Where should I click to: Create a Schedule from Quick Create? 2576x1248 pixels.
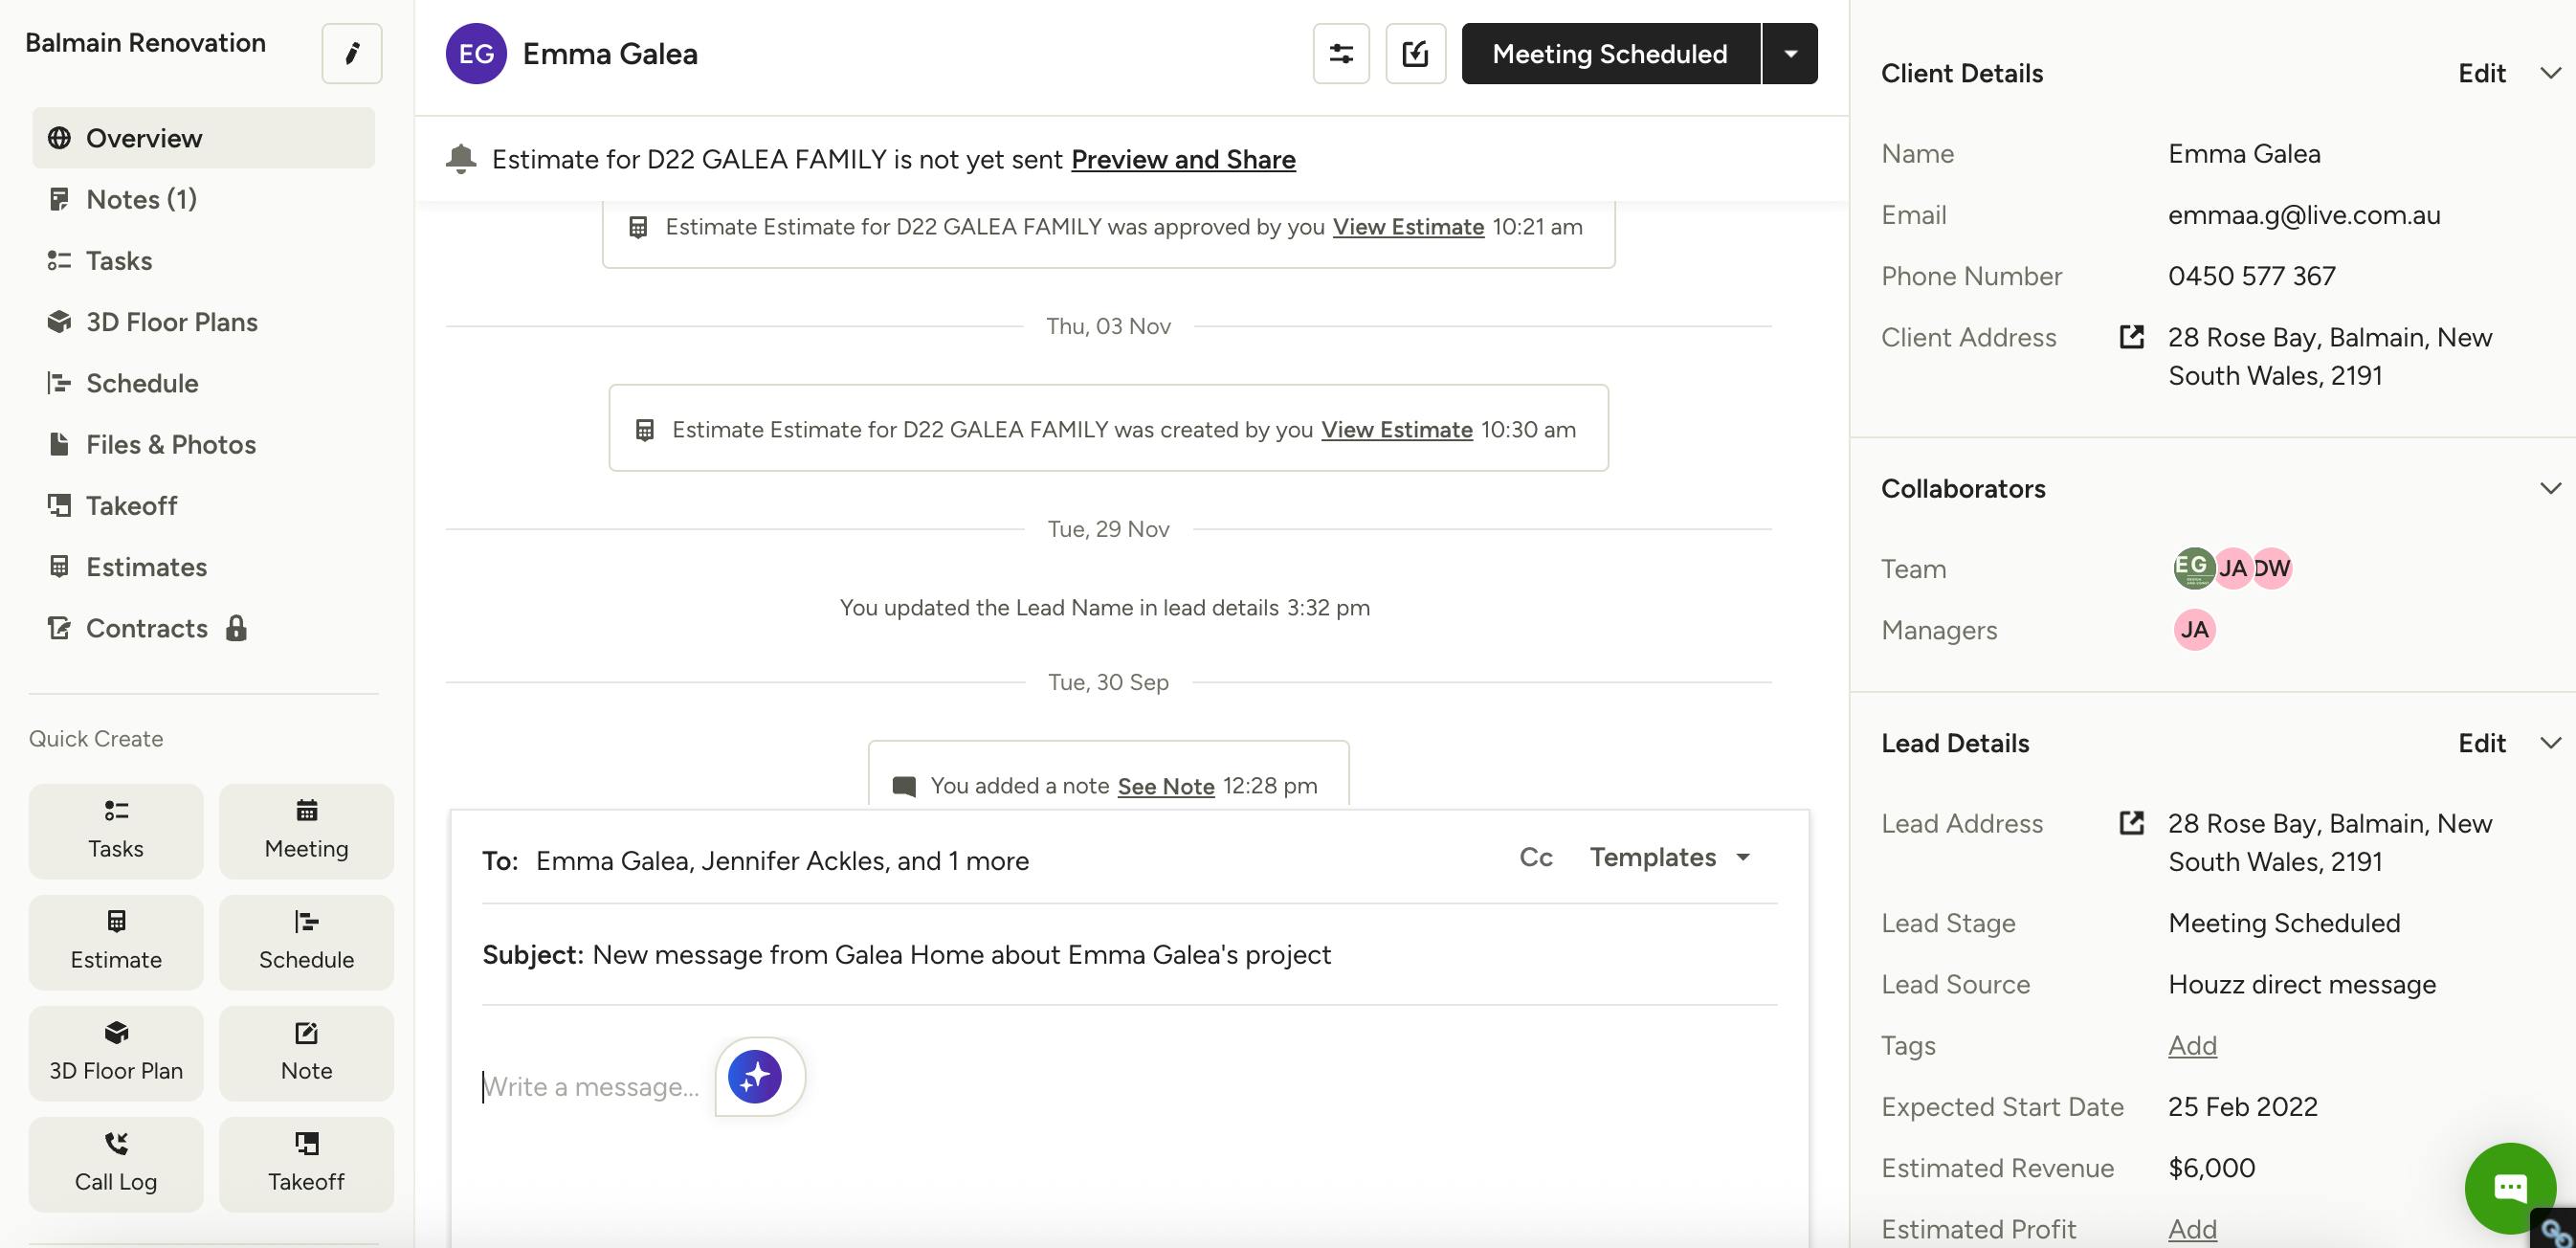point(306,942)
